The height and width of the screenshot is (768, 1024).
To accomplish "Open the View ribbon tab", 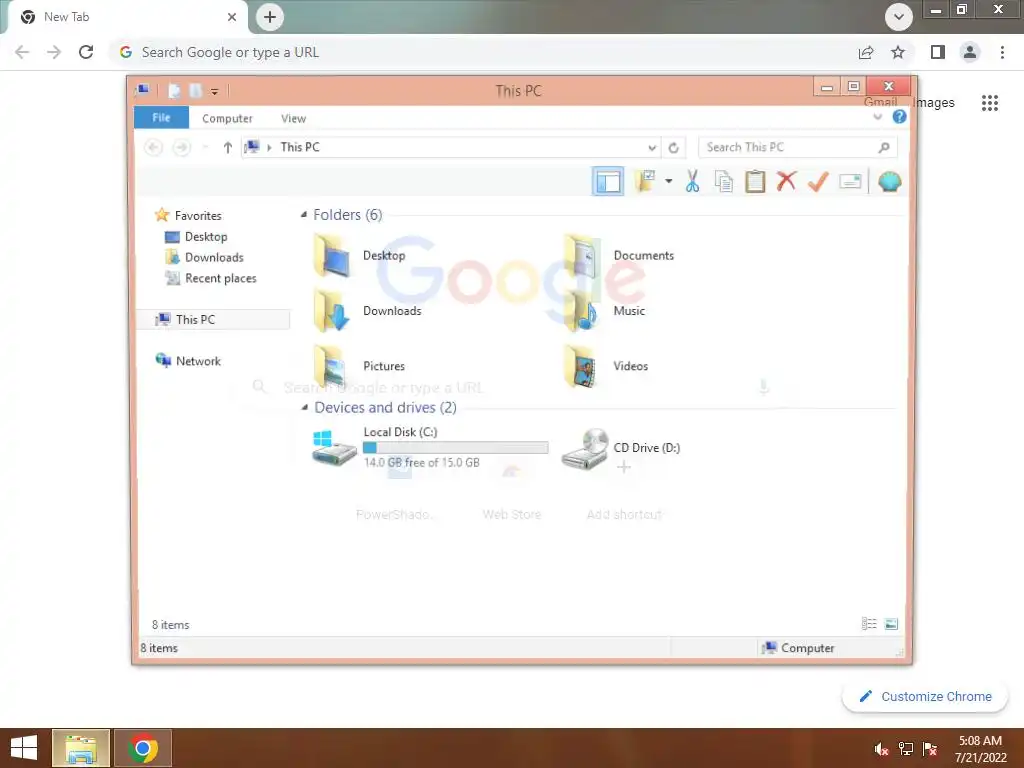I will [x=293, y=118].
